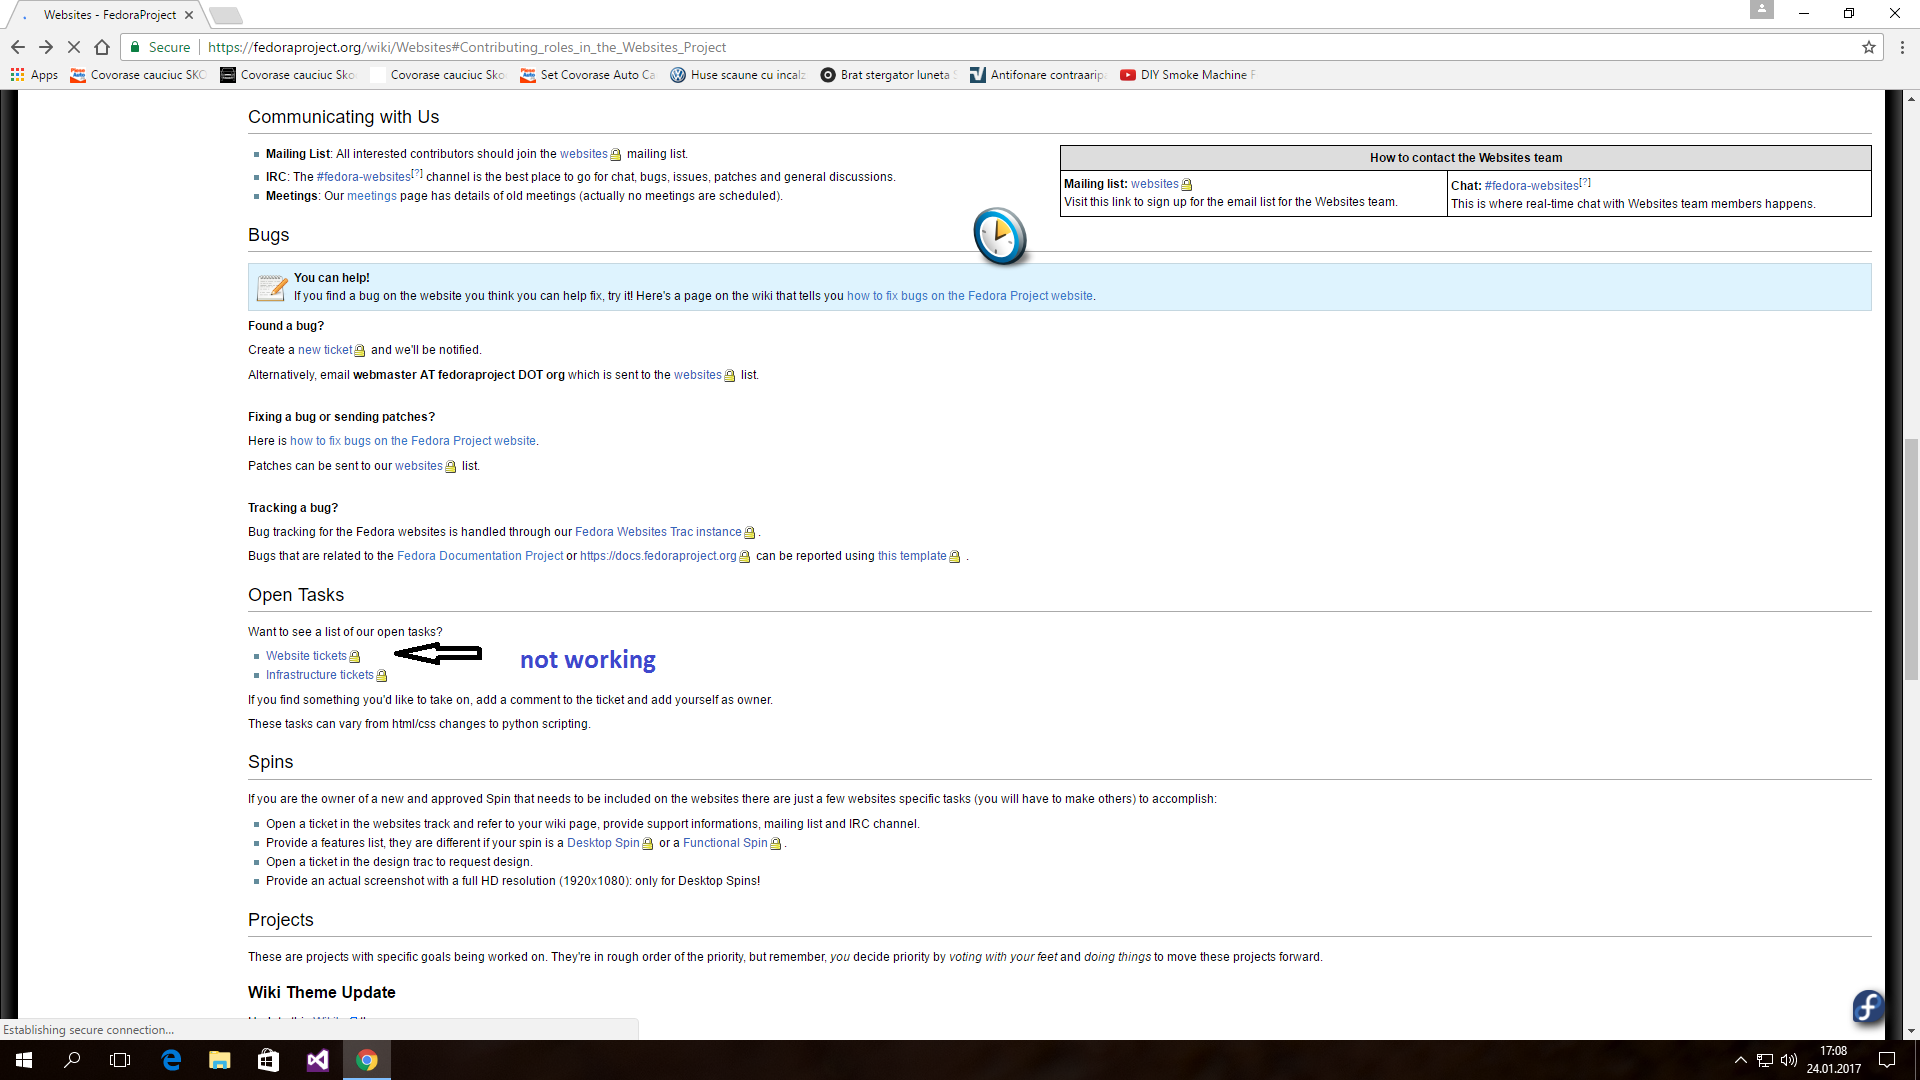Show hidden system tray icons
Image resolution: width=1920 pixels, height=1080 pixels.
click(1740, 1060)
